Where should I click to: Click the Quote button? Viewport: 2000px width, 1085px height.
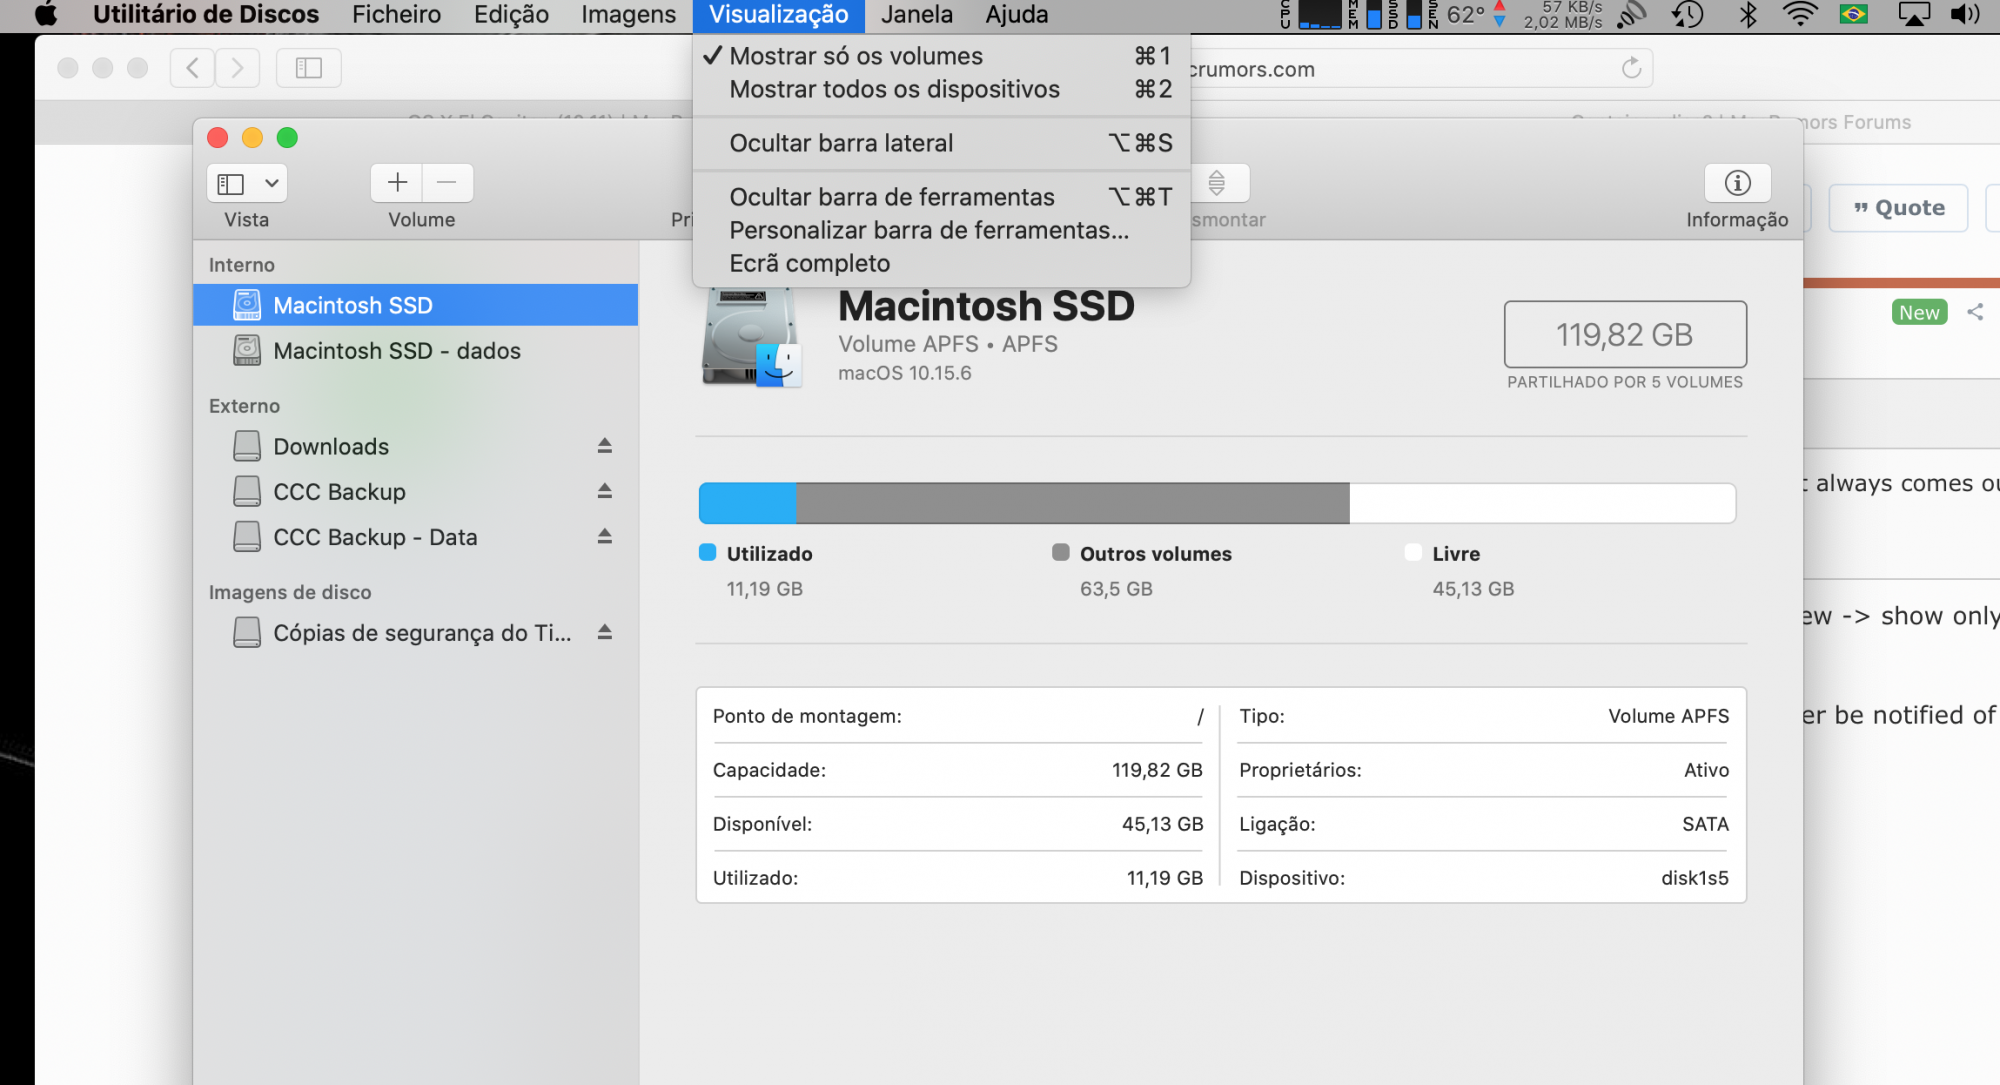[1898, 208]
